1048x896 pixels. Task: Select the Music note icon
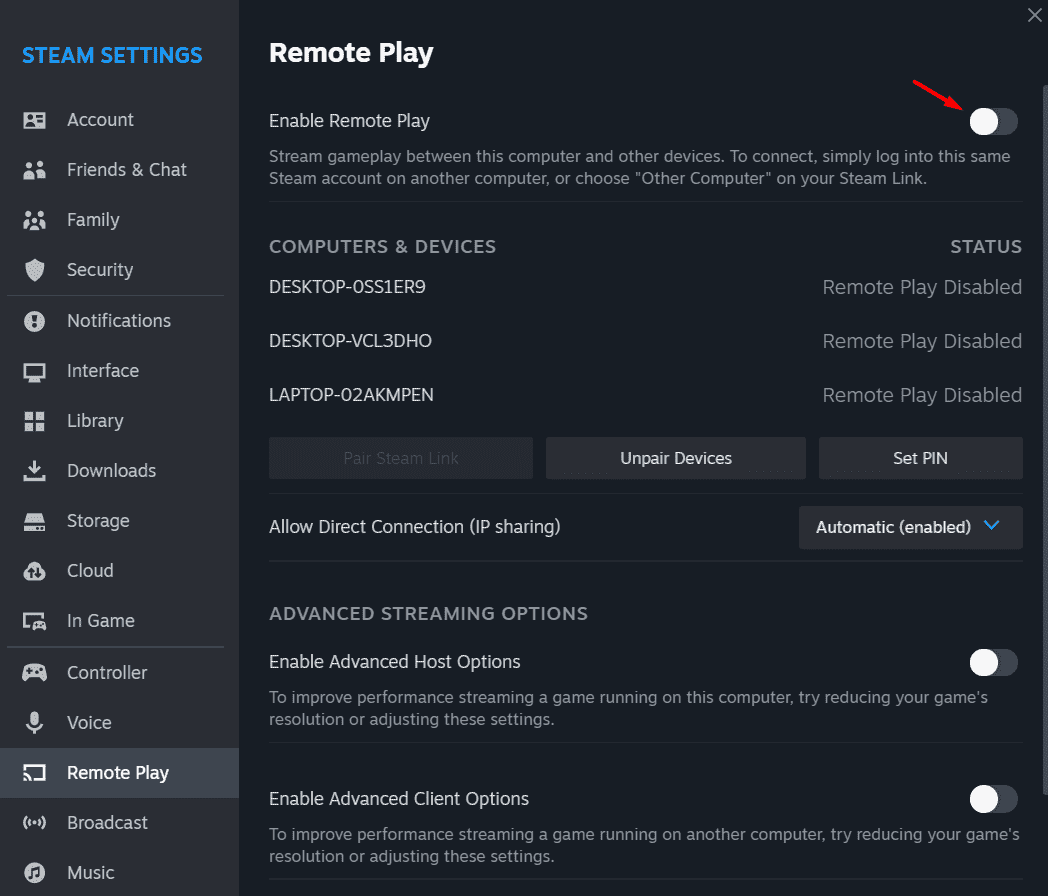coord(35,872)
